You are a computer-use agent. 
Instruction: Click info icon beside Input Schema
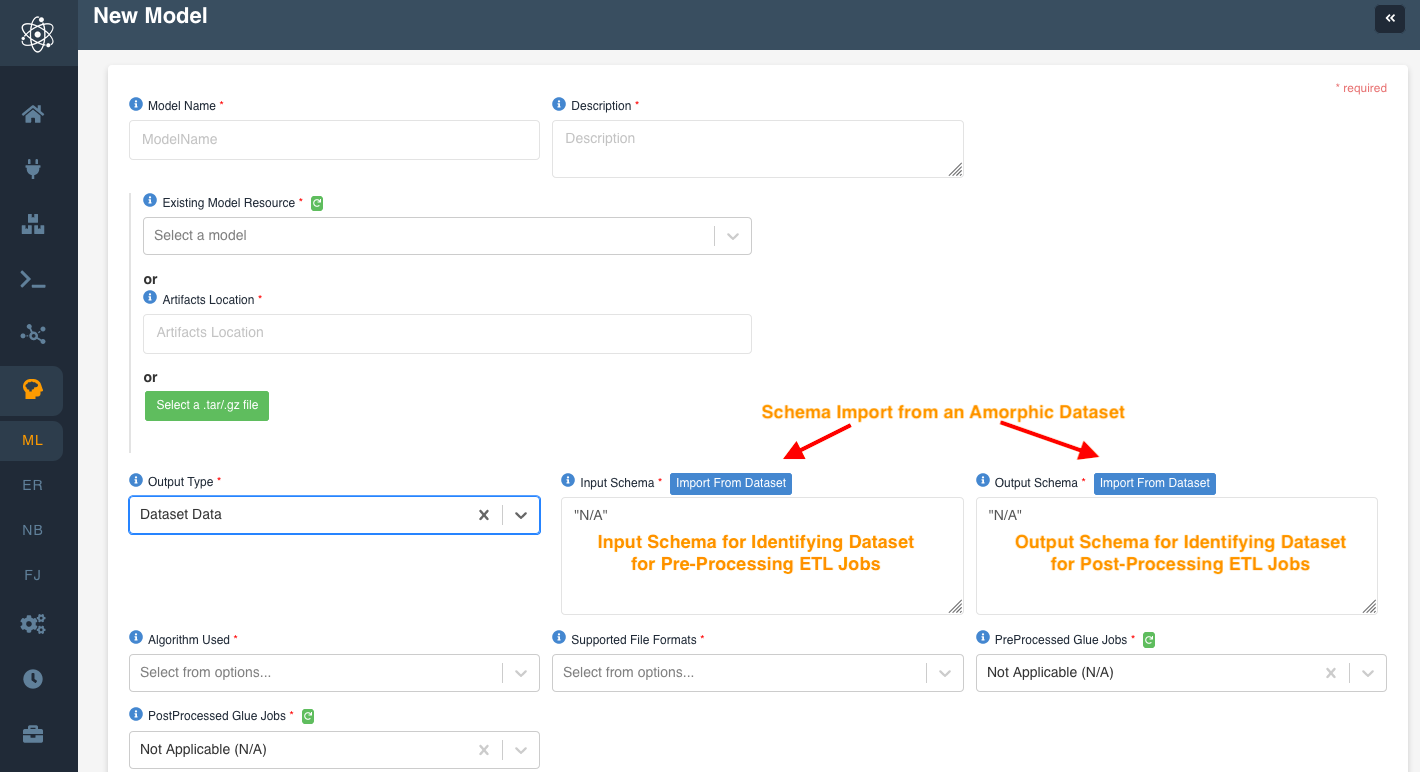point(568,480)
